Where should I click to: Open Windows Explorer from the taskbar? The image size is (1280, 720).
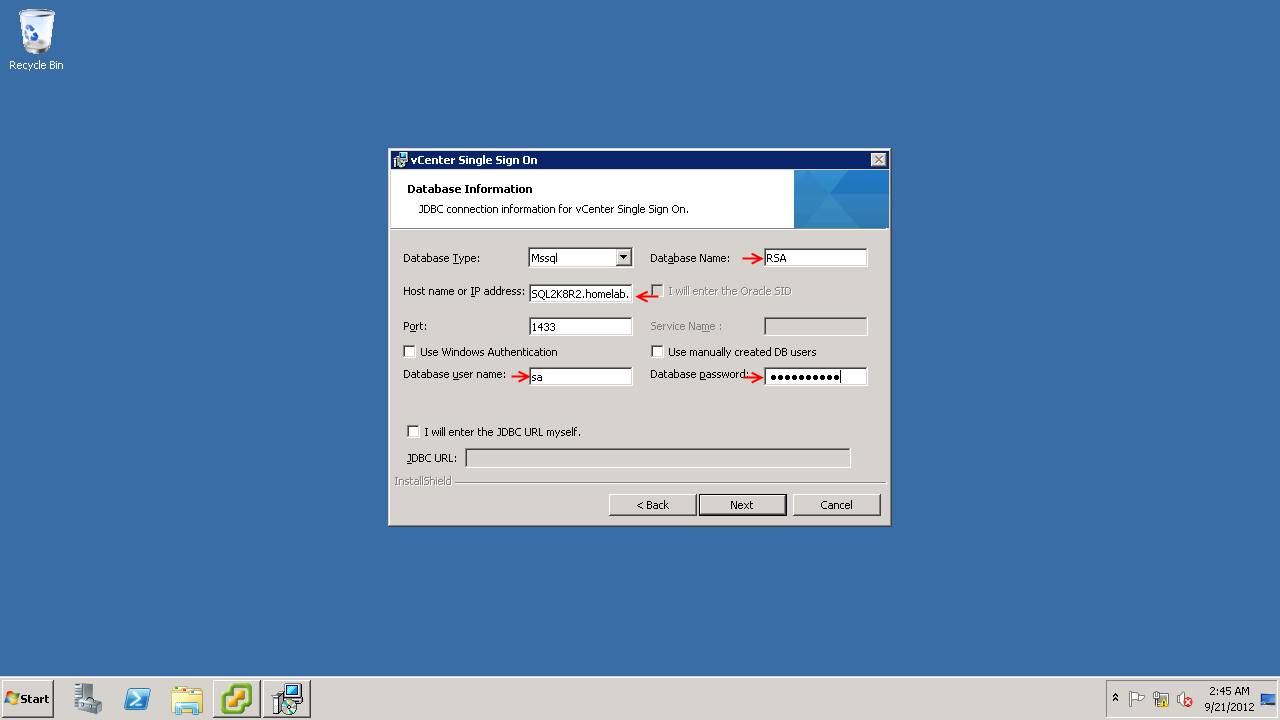187,698
